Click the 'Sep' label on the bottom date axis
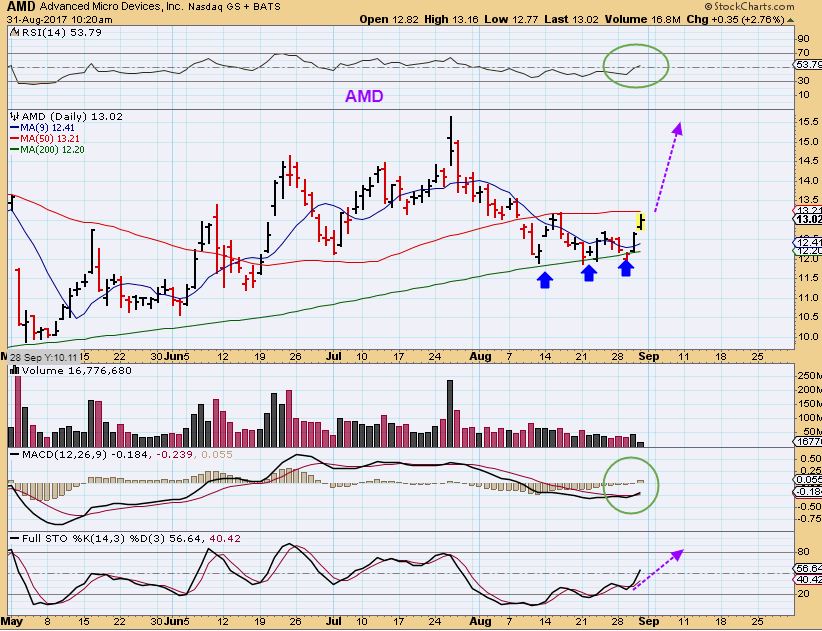 coord(648,622)
